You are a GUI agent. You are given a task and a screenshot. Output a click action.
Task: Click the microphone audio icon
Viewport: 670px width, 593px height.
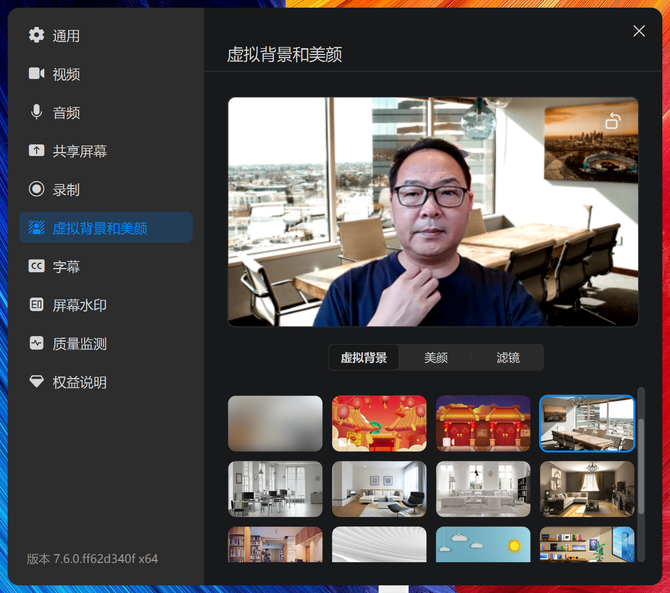point(36,112)
